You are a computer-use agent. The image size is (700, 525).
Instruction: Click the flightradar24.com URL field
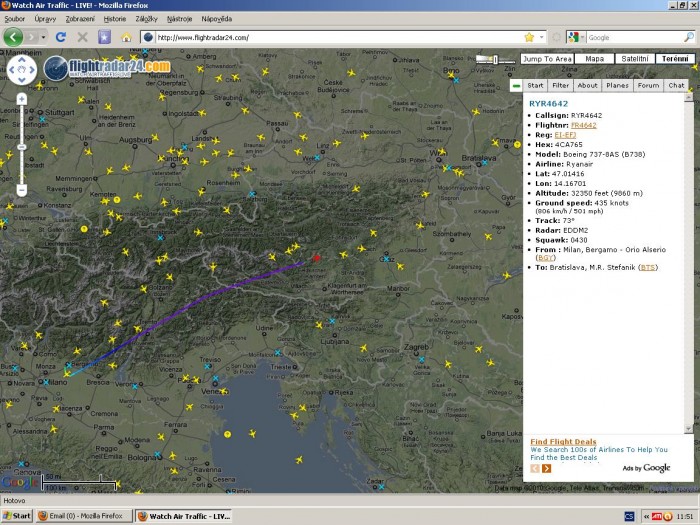339,38
